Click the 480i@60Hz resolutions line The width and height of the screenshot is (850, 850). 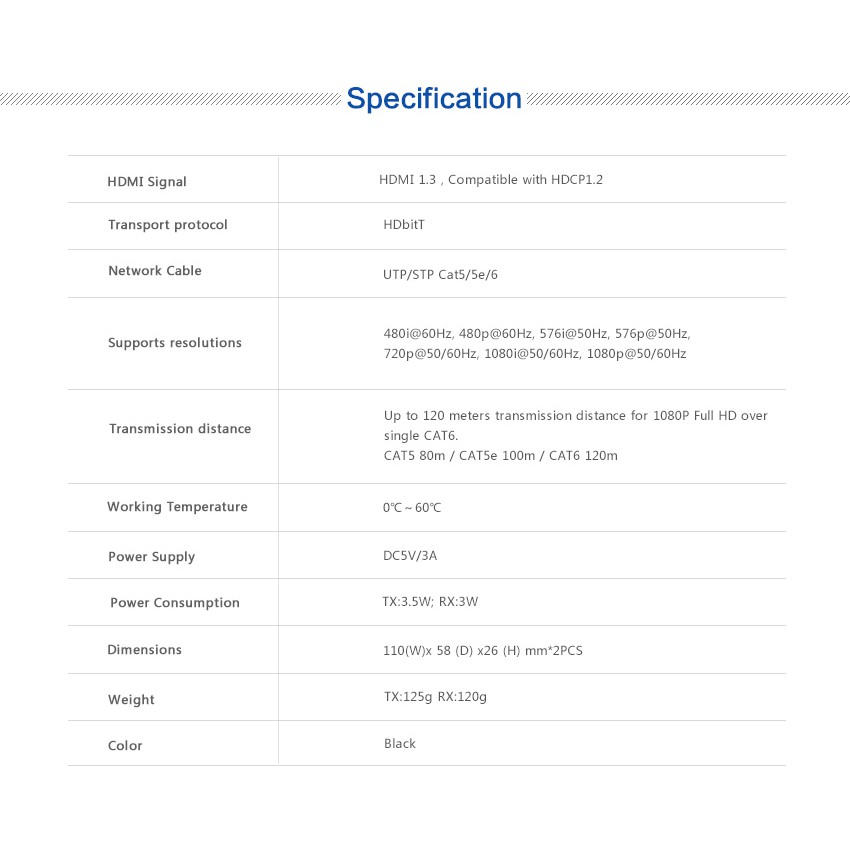pos(537,334)
